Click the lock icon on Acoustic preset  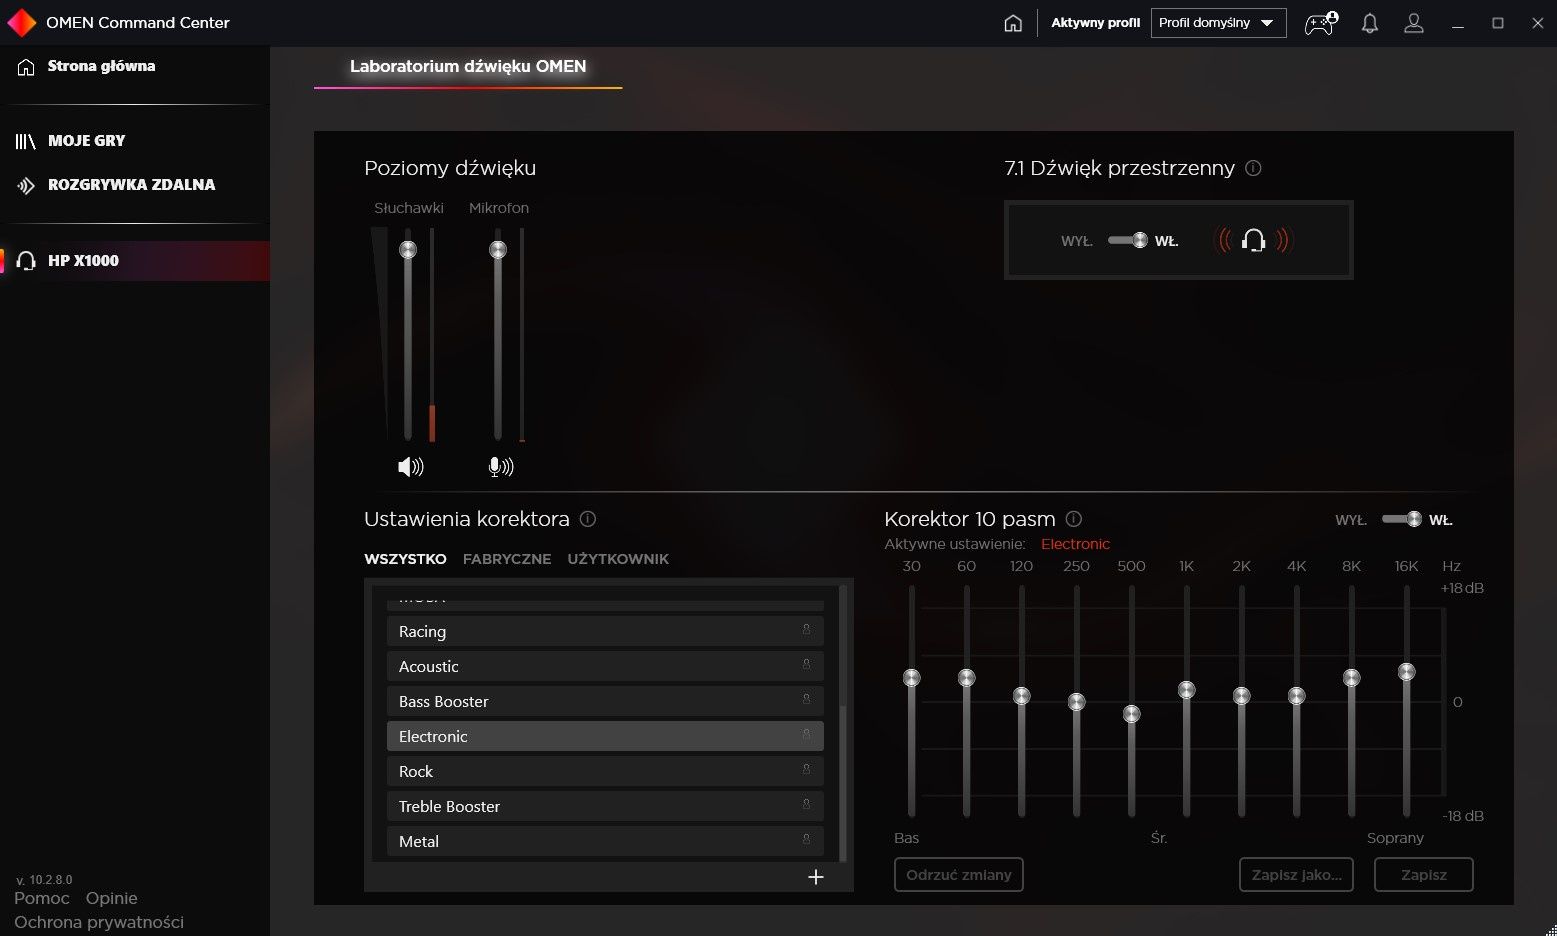point(806,665)
